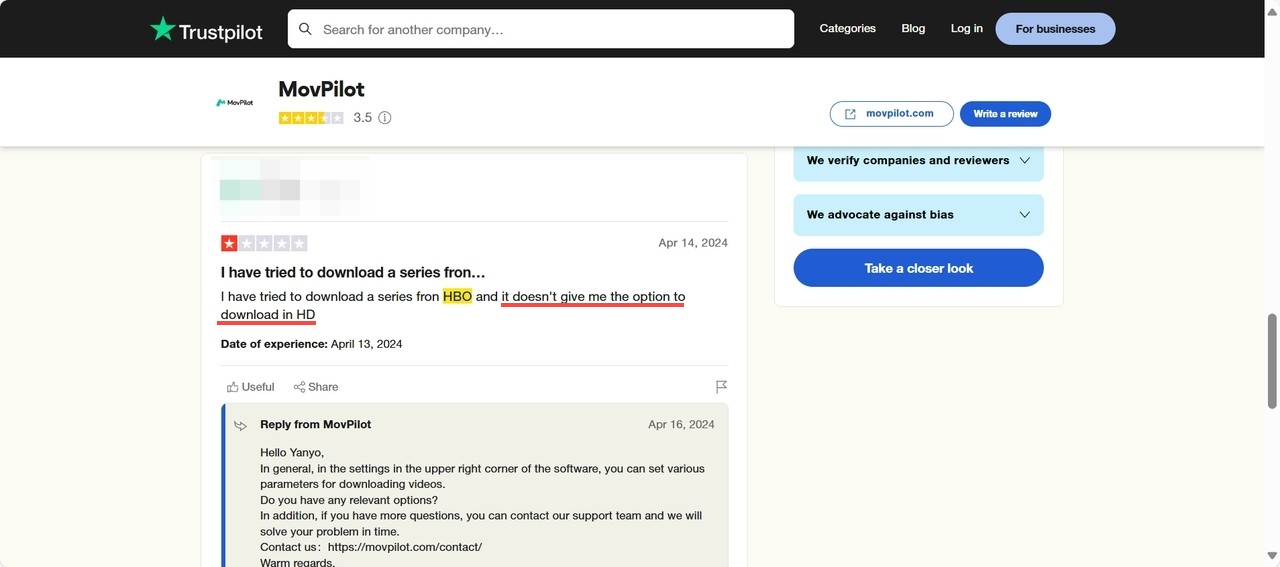This screenshot has width=1280, height=567.
Task: Click the scrollbar down arrow
Action: [x=1272, y=557]
